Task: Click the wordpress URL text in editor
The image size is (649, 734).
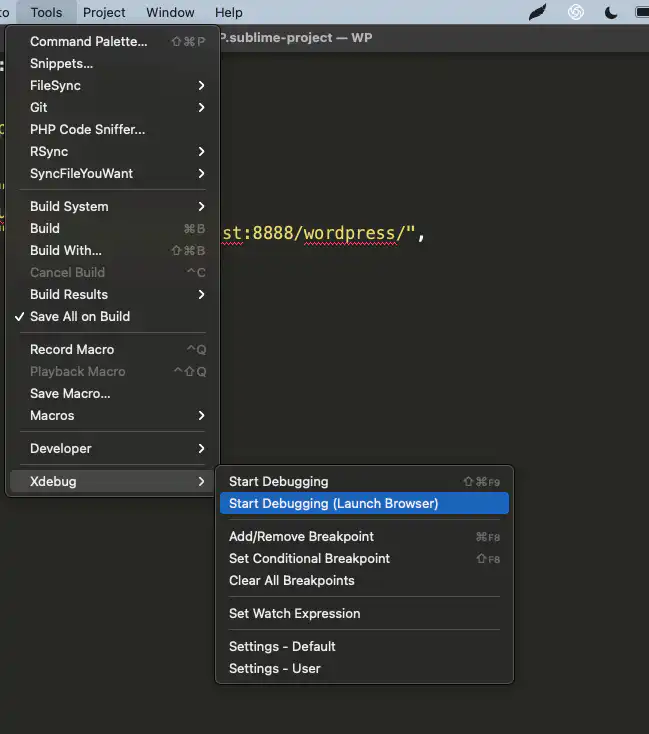Action: point(320,234)
